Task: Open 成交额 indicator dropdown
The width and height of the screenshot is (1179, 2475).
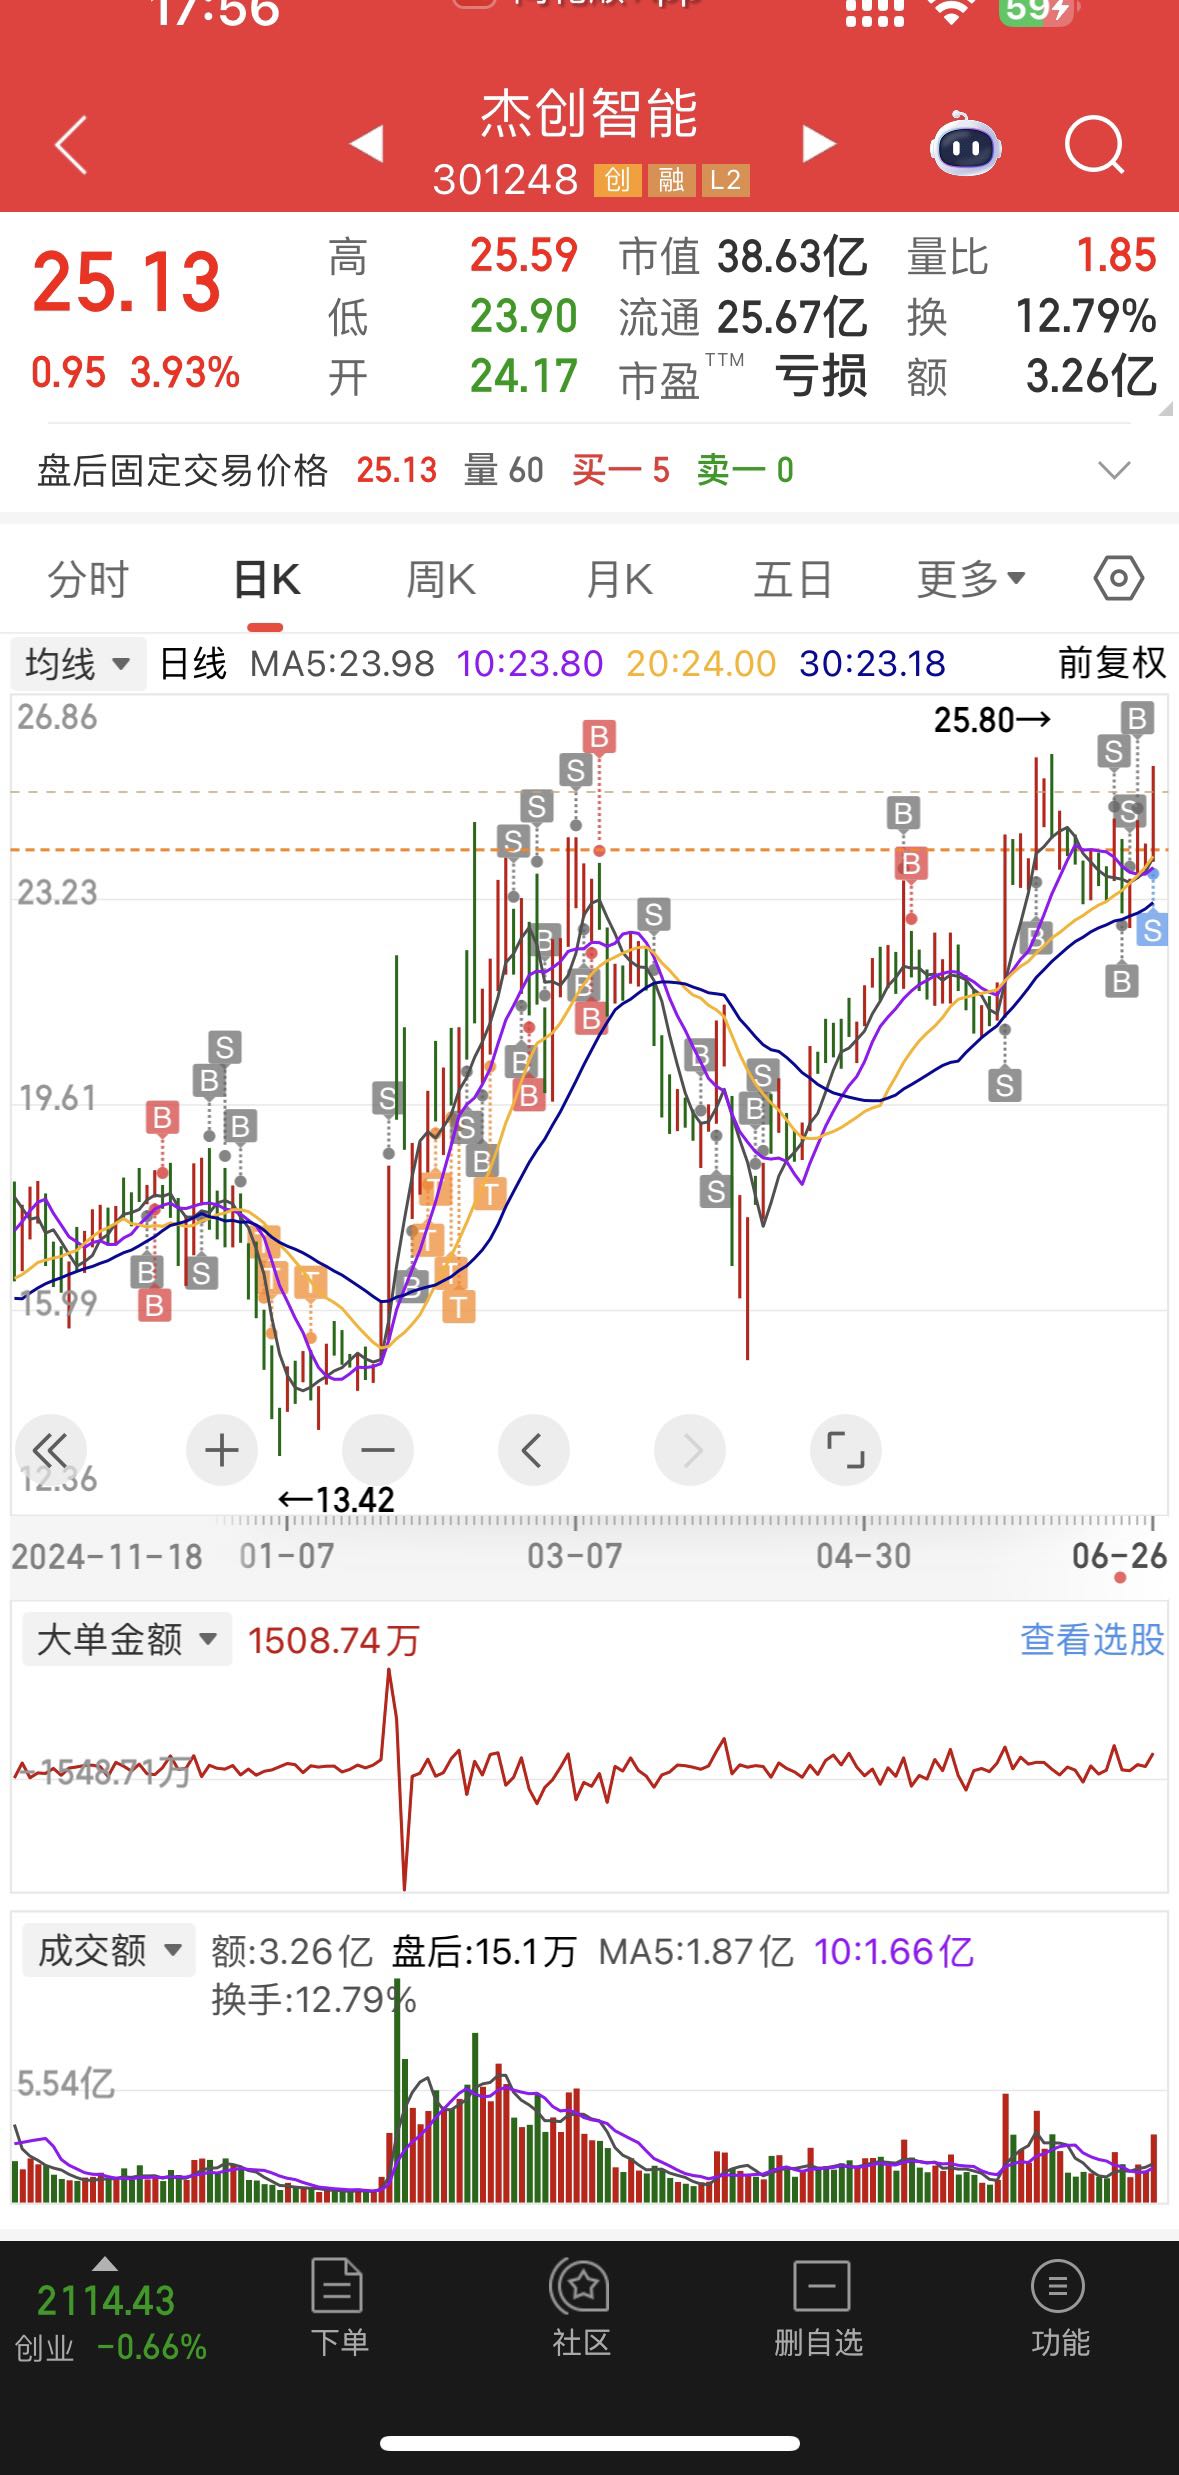Action: coord(109,1950)
